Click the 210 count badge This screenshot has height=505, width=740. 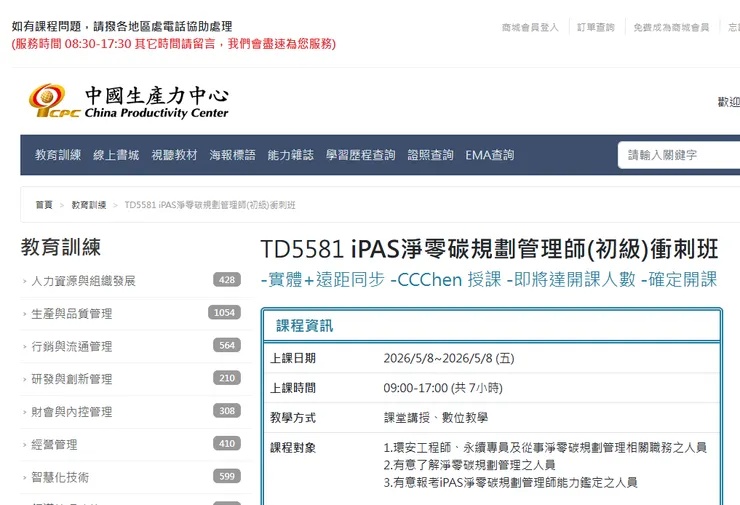click(x=227, y=378)
